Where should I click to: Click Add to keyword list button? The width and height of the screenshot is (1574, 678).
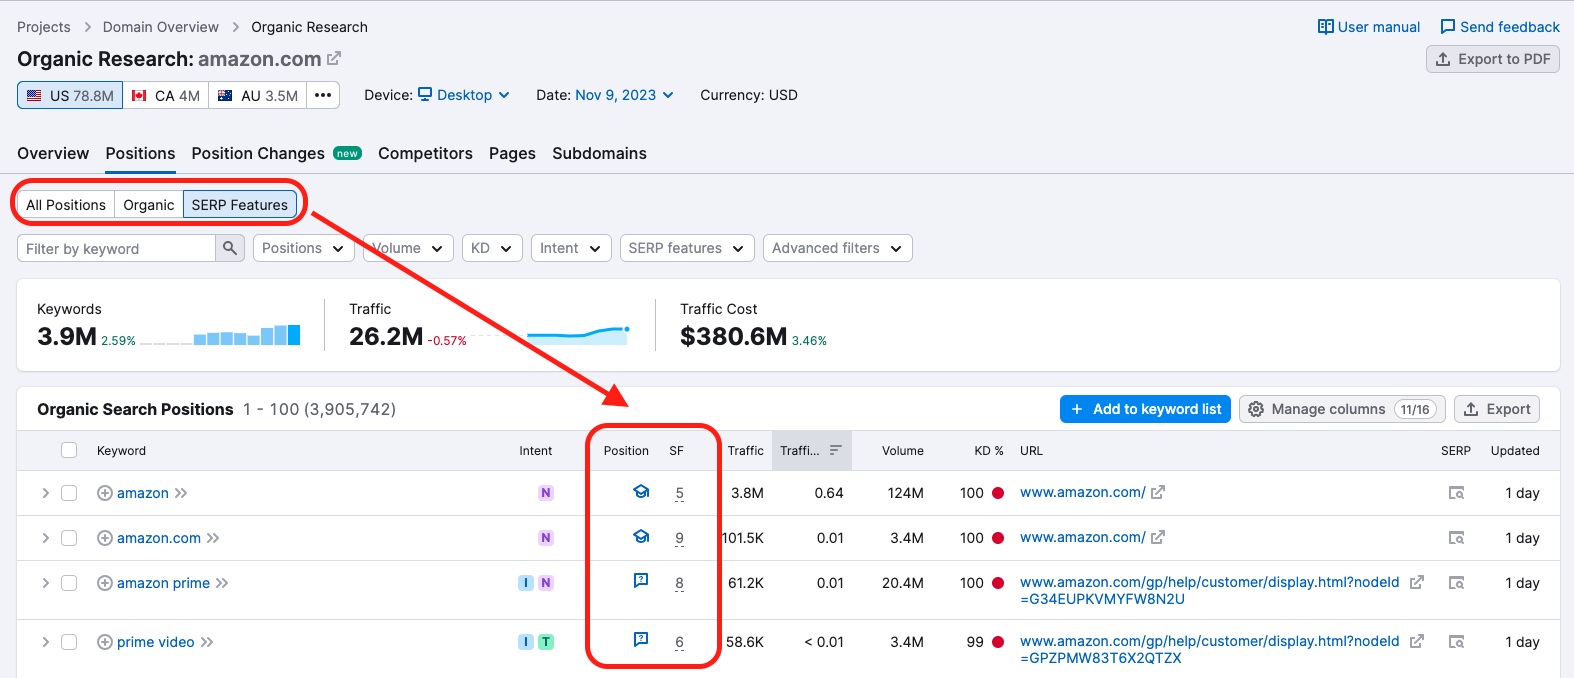pyautogui.click(x=1145, y=409)
